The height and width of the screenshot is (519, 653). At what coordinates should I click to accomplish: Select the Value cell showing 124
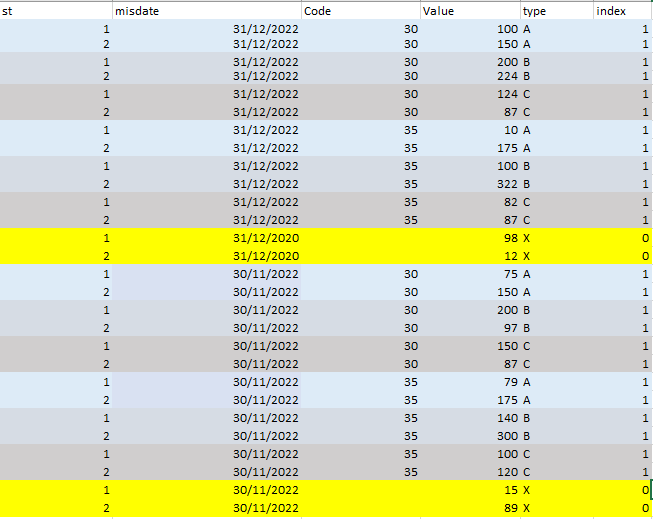coord(470,94)
